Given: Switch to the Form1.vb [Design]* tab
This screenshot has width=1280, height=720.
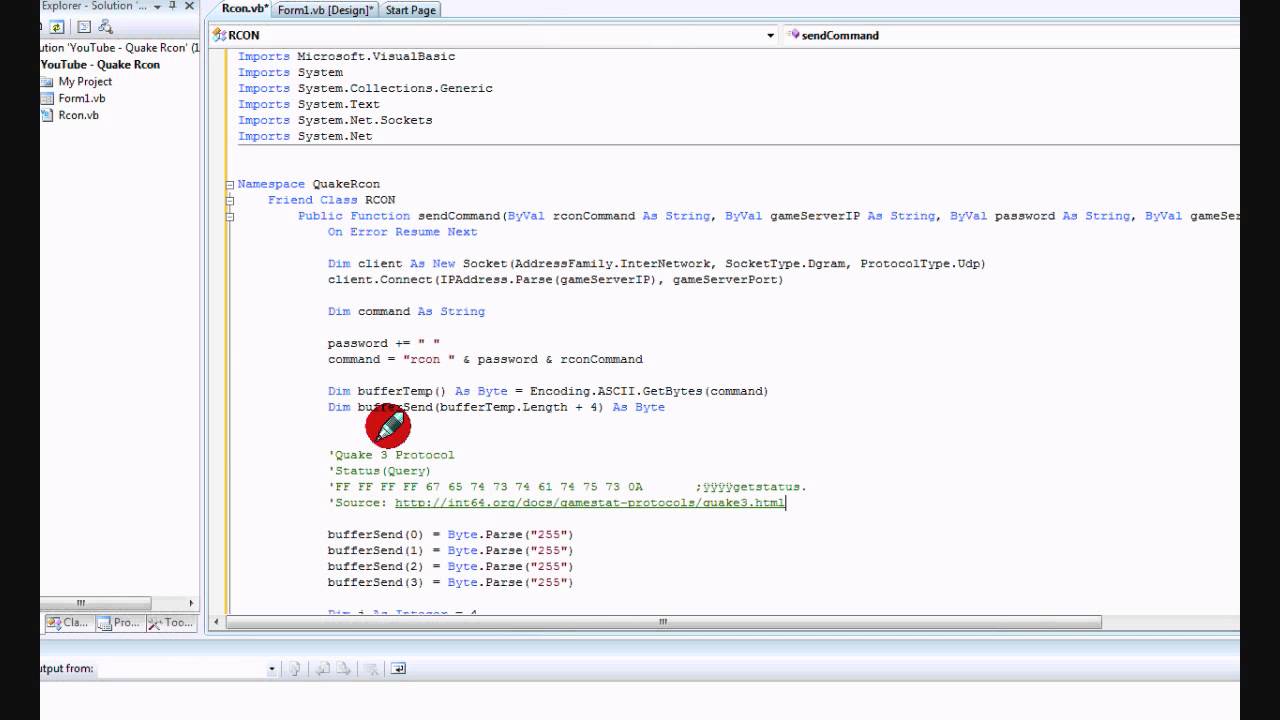Looking at the screenshot, I should coord(325,10).
